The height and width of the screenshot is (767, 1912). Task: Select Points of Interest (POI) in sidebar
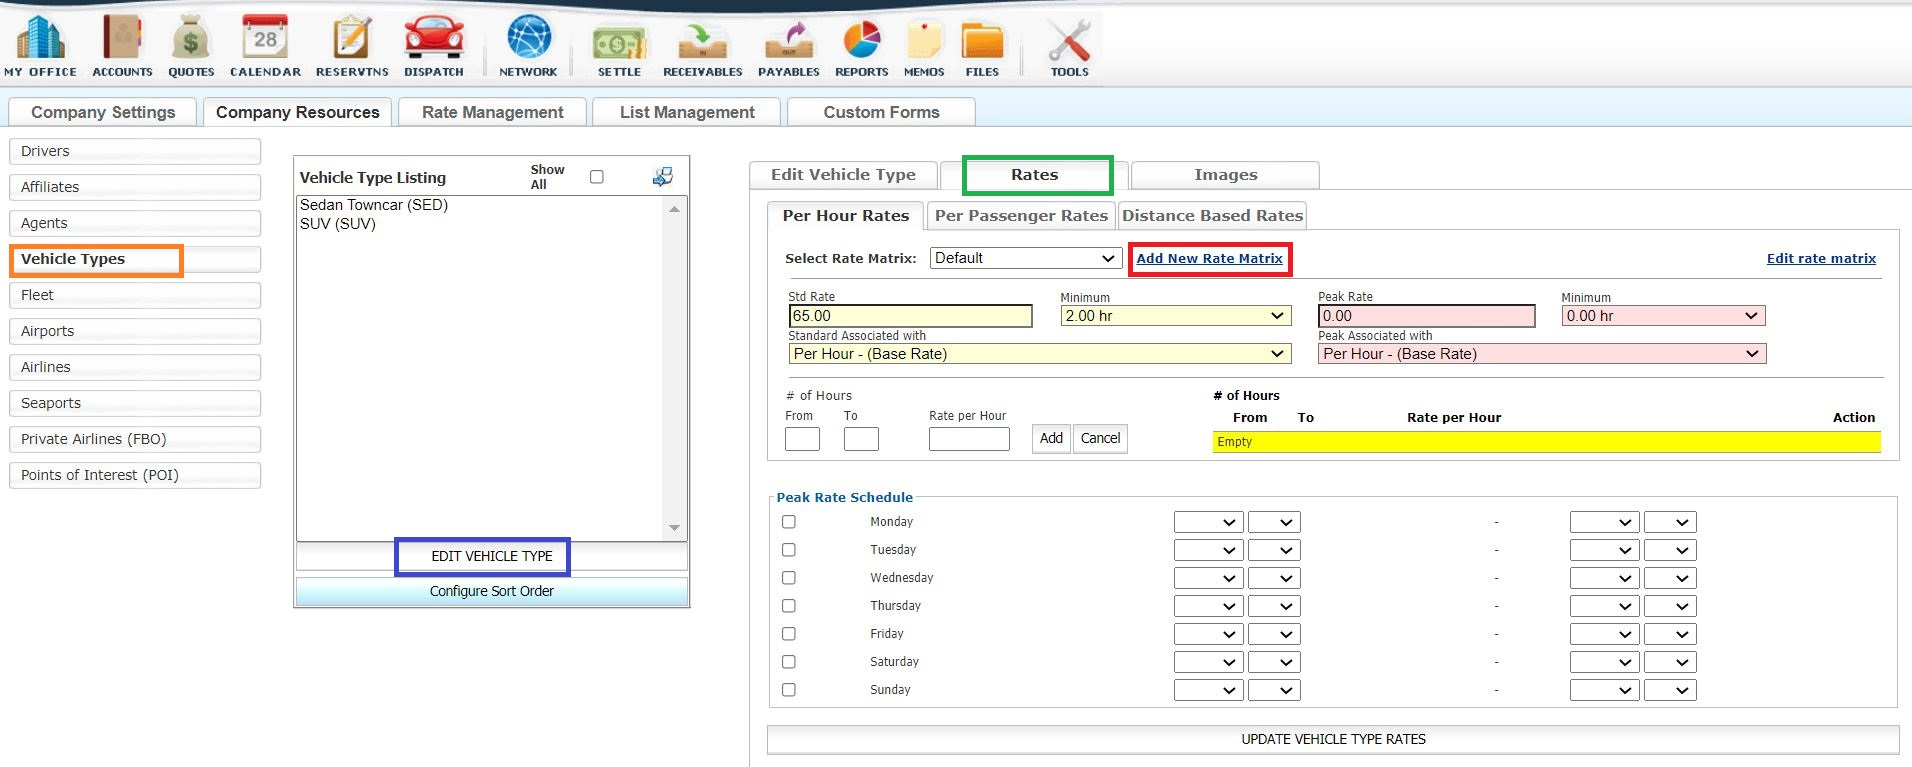click(x=135, y=475)
